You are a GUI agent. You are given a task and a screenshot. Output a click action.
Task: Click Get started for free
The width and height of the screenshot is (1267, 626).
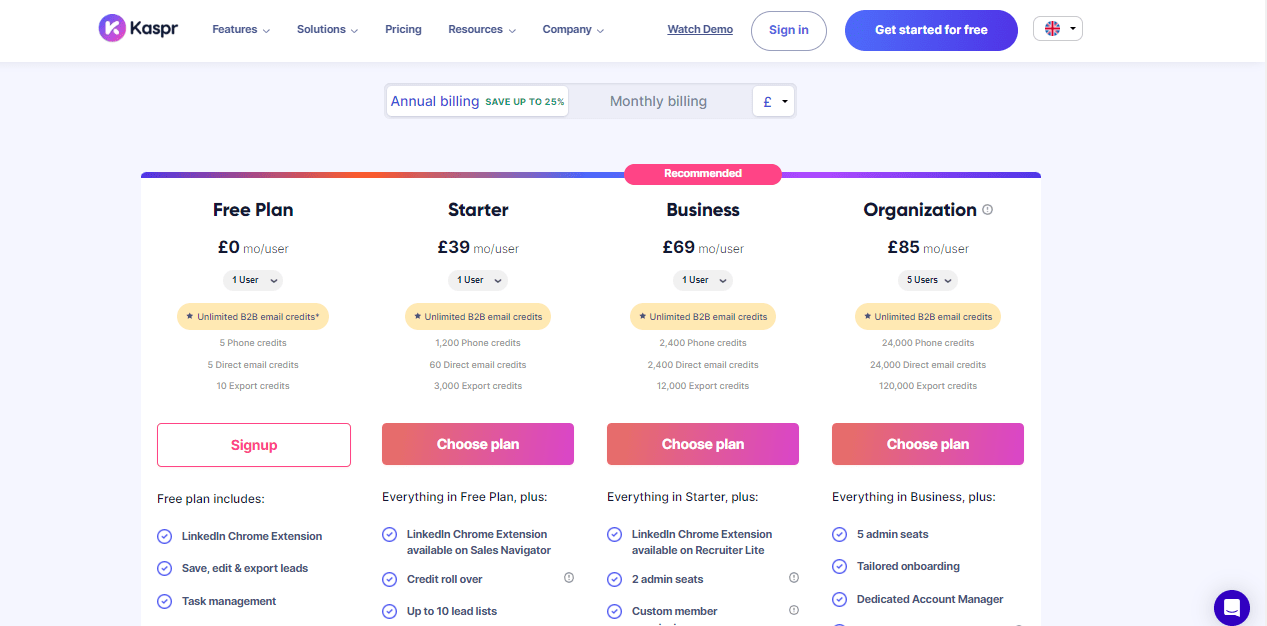coord(930,30)
